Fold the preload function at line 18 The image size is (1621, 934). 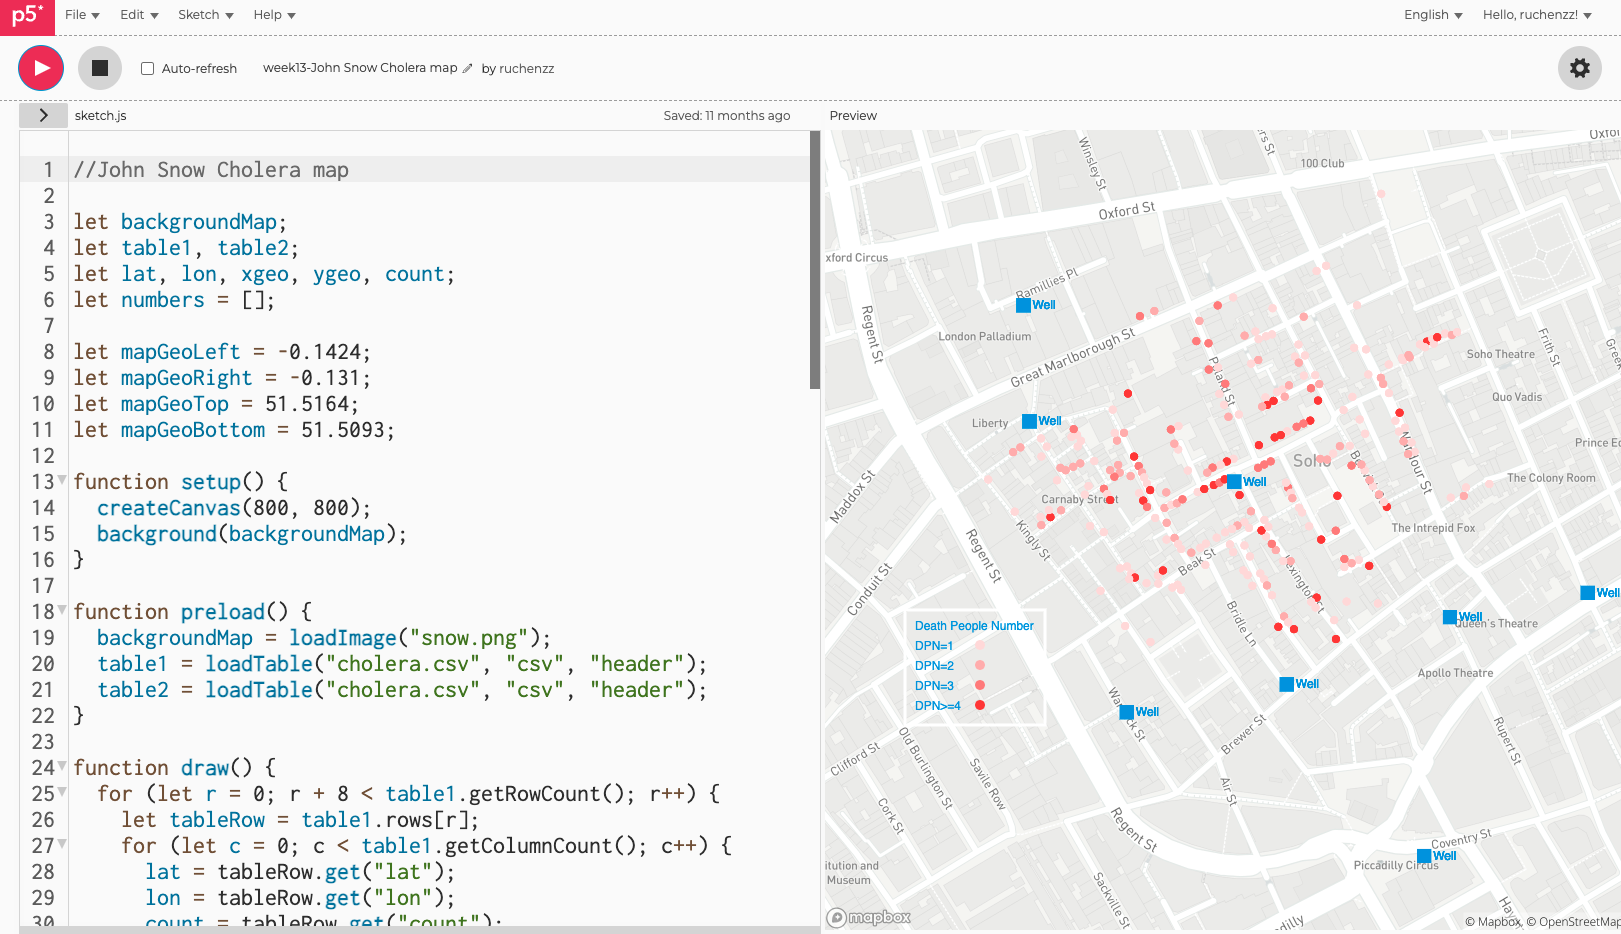click(x=62, y=610)
